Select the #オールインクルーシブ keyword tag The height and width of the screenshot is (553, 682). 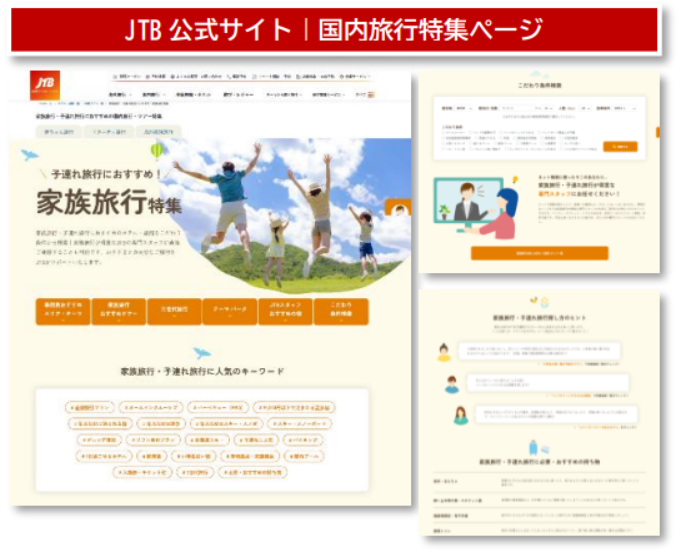[x=151, y=408]
